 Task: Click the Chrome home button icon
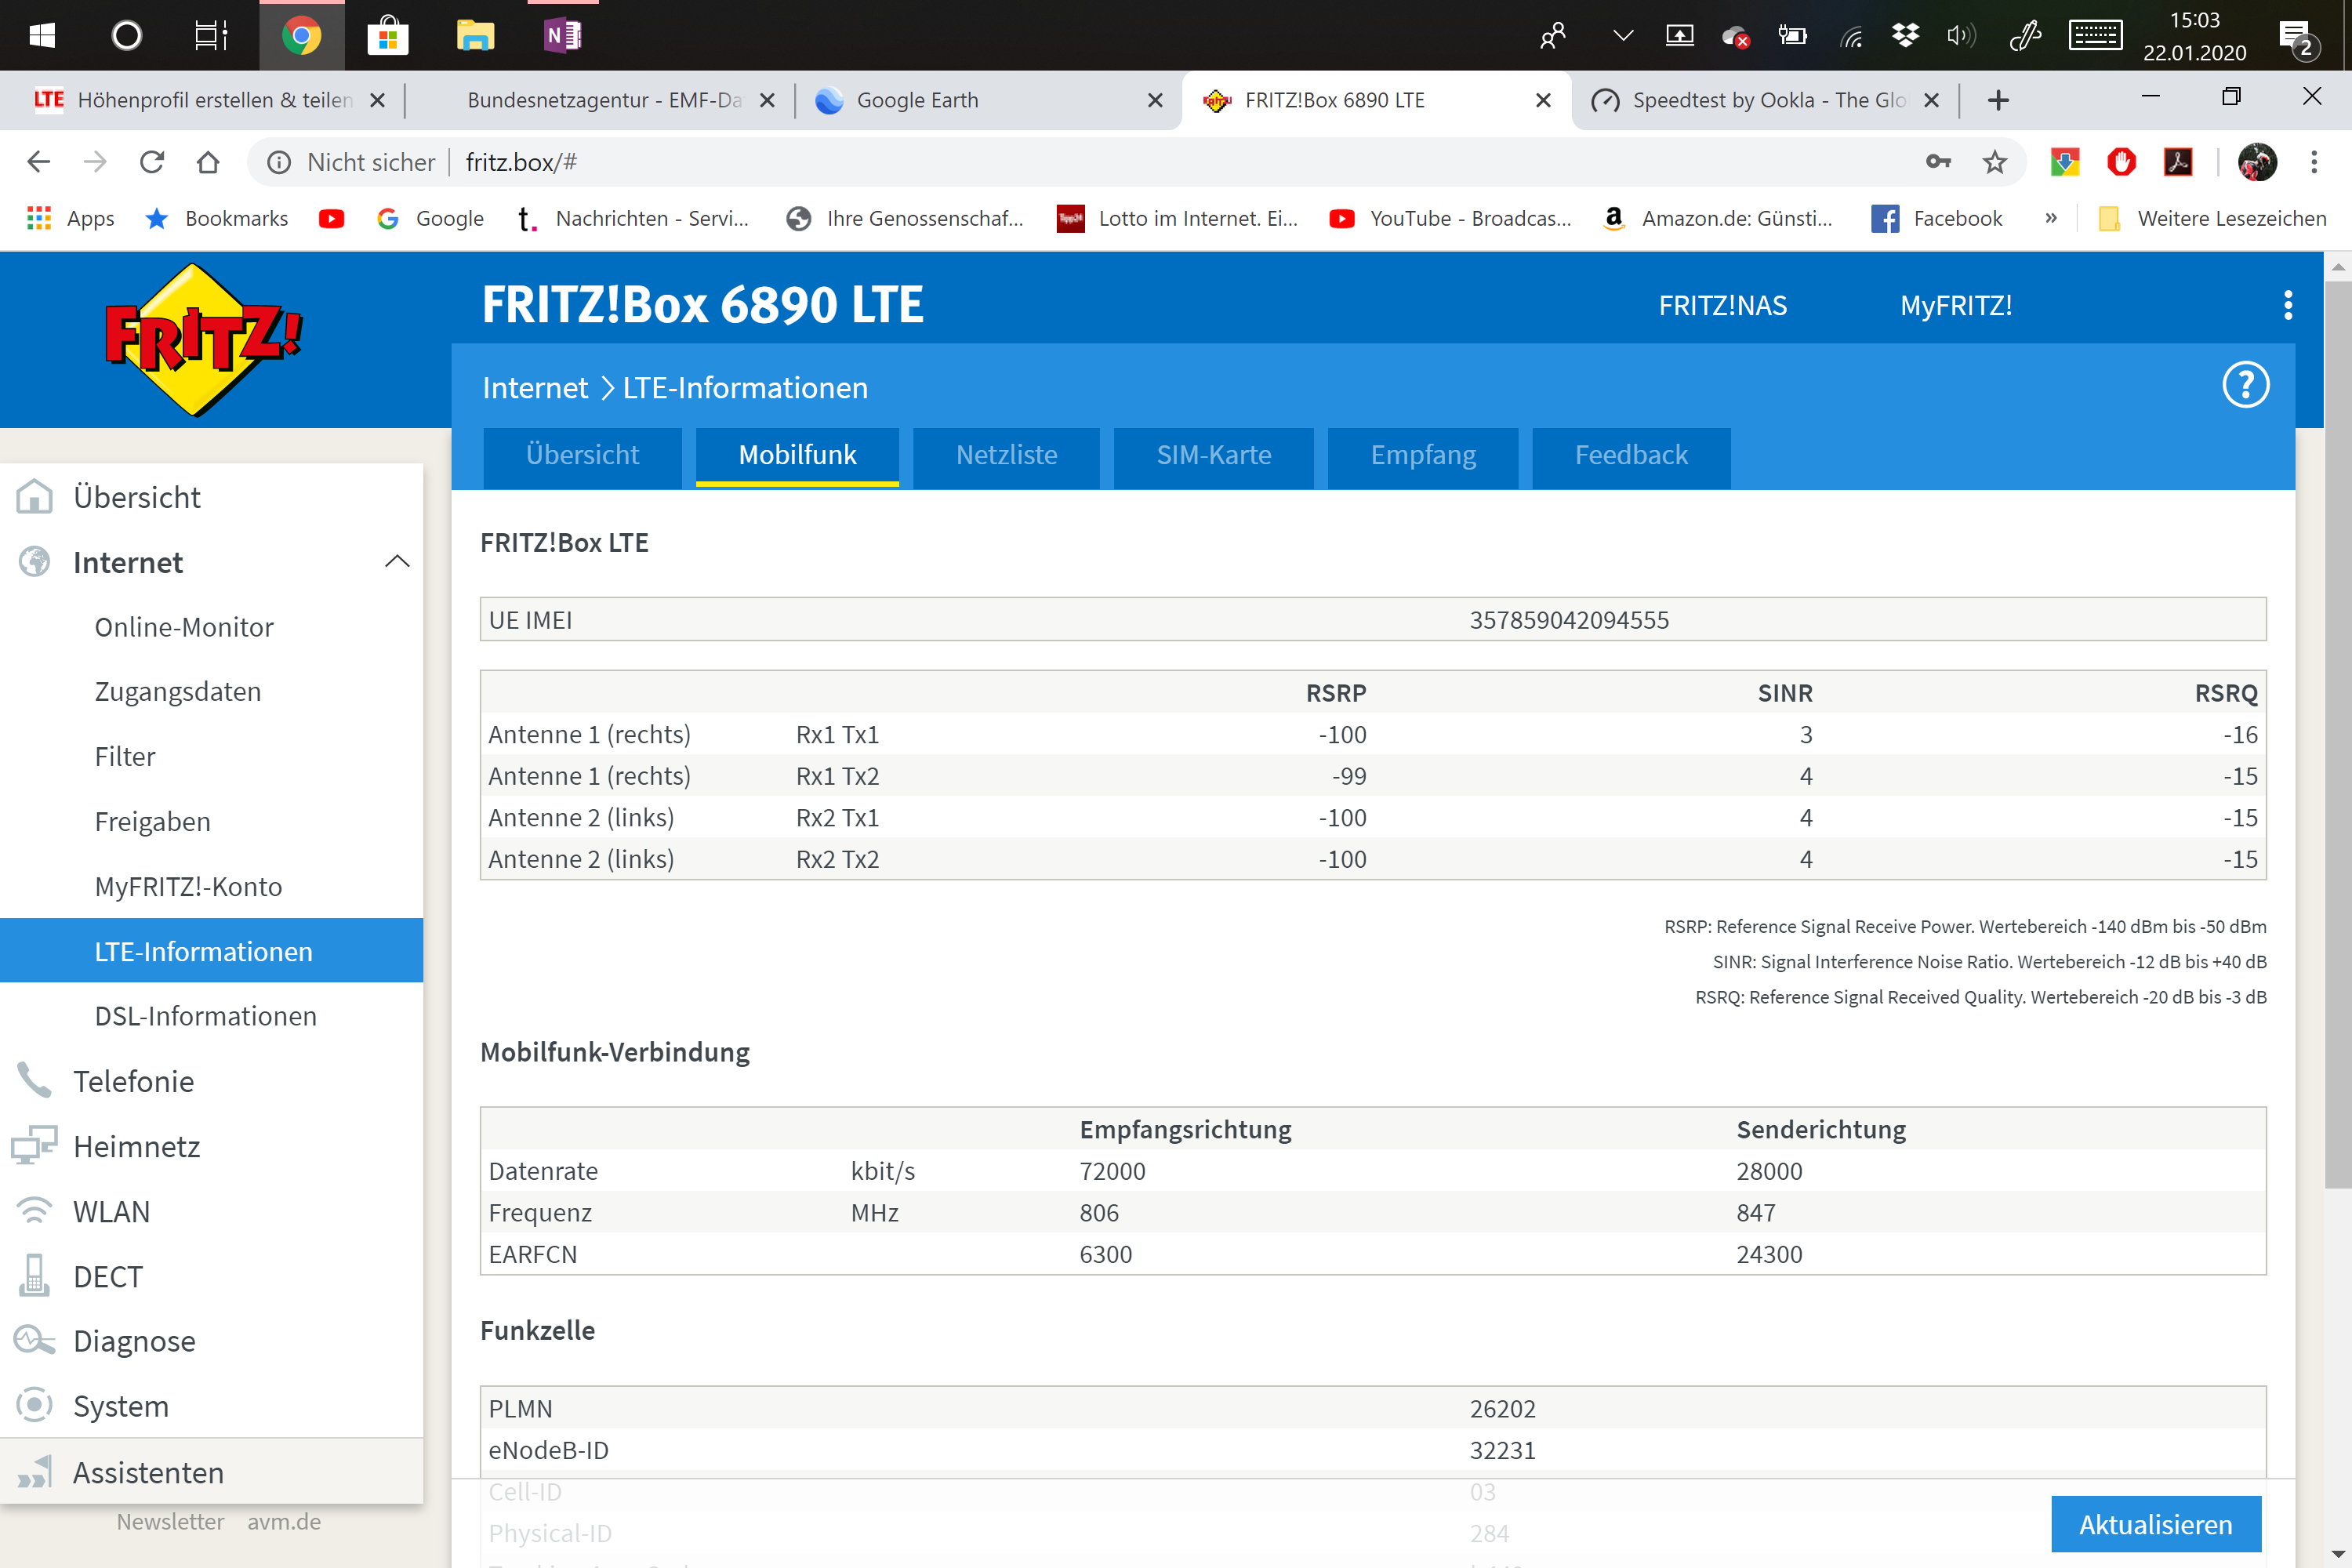pos(208,162)
